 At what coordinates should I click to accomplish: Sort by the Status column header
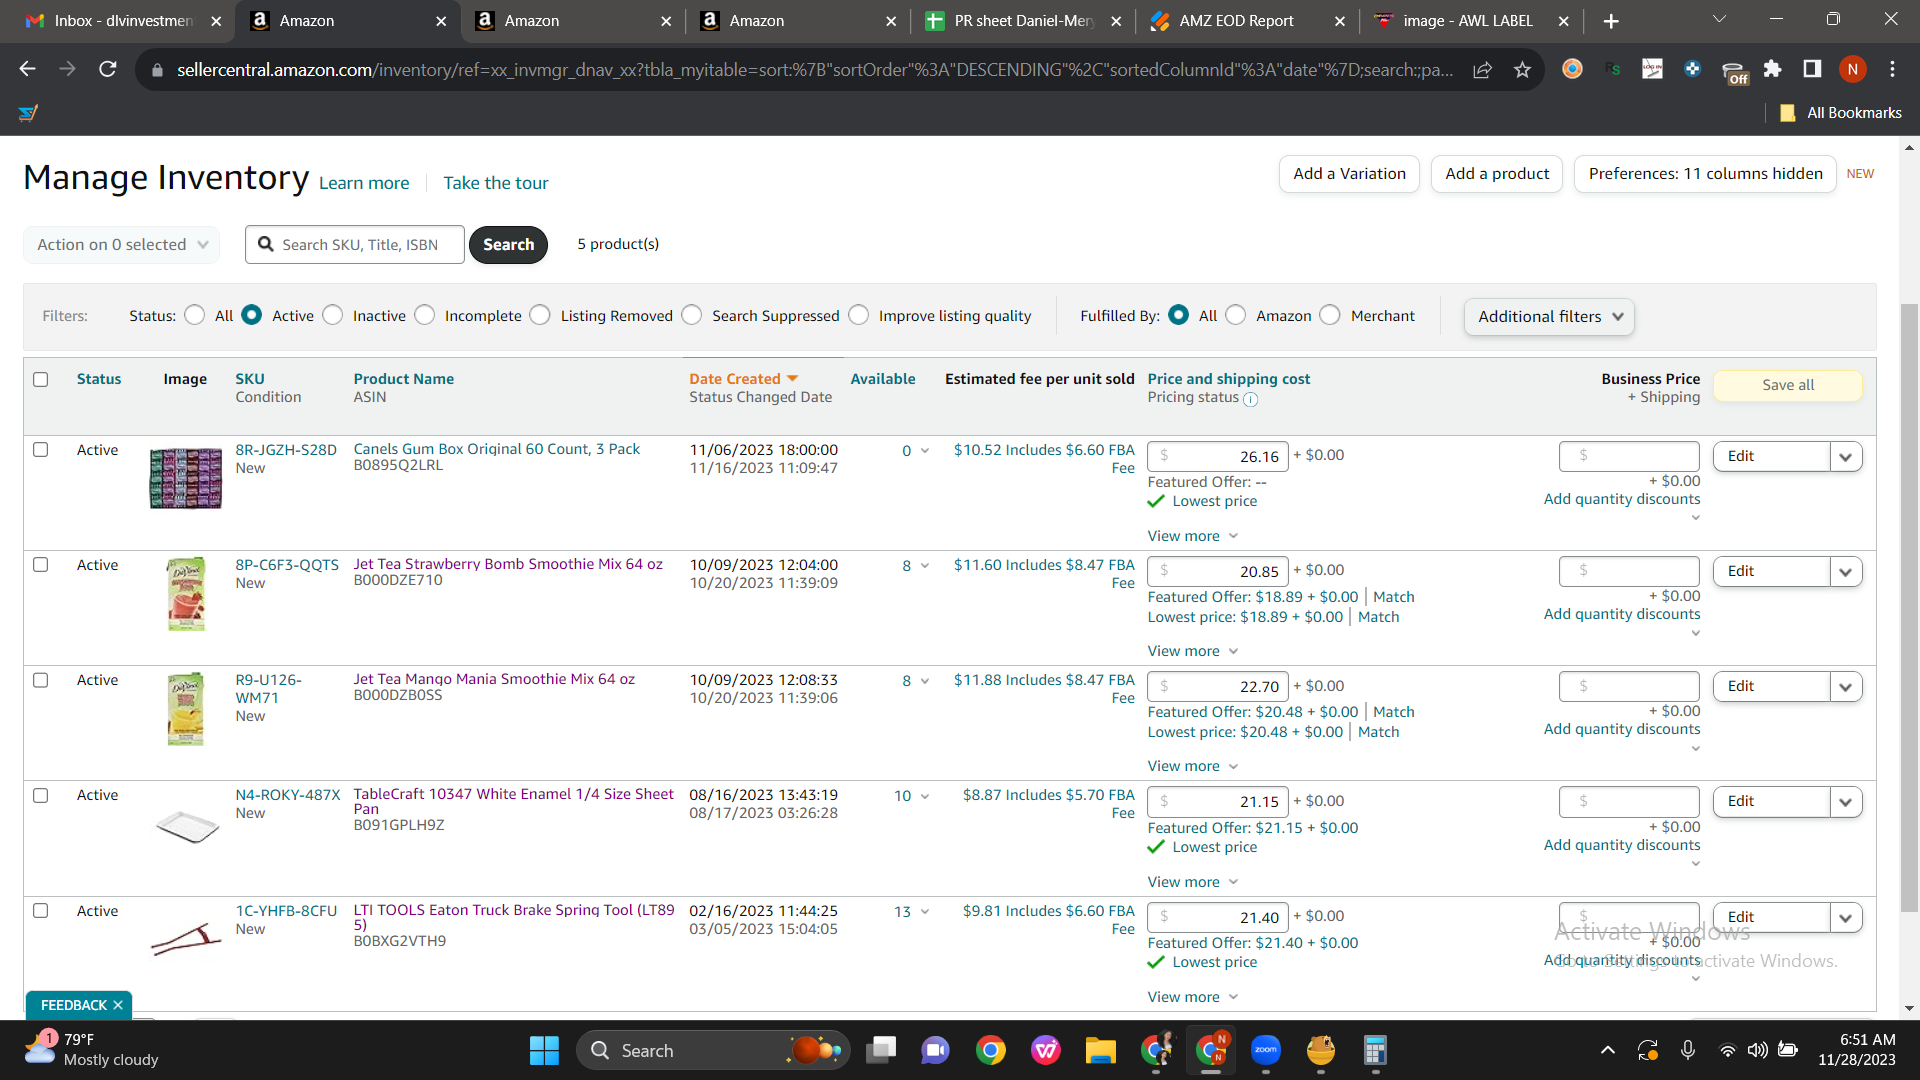(x=99, y=379)
